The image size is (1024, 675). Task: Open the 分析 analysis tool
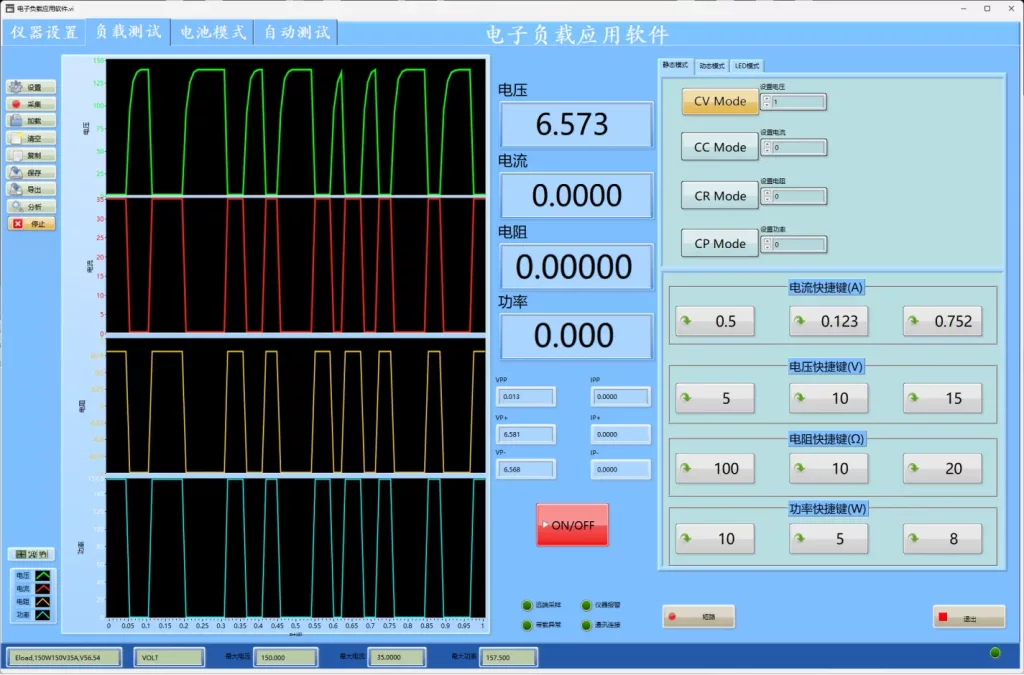pos(31,206)
